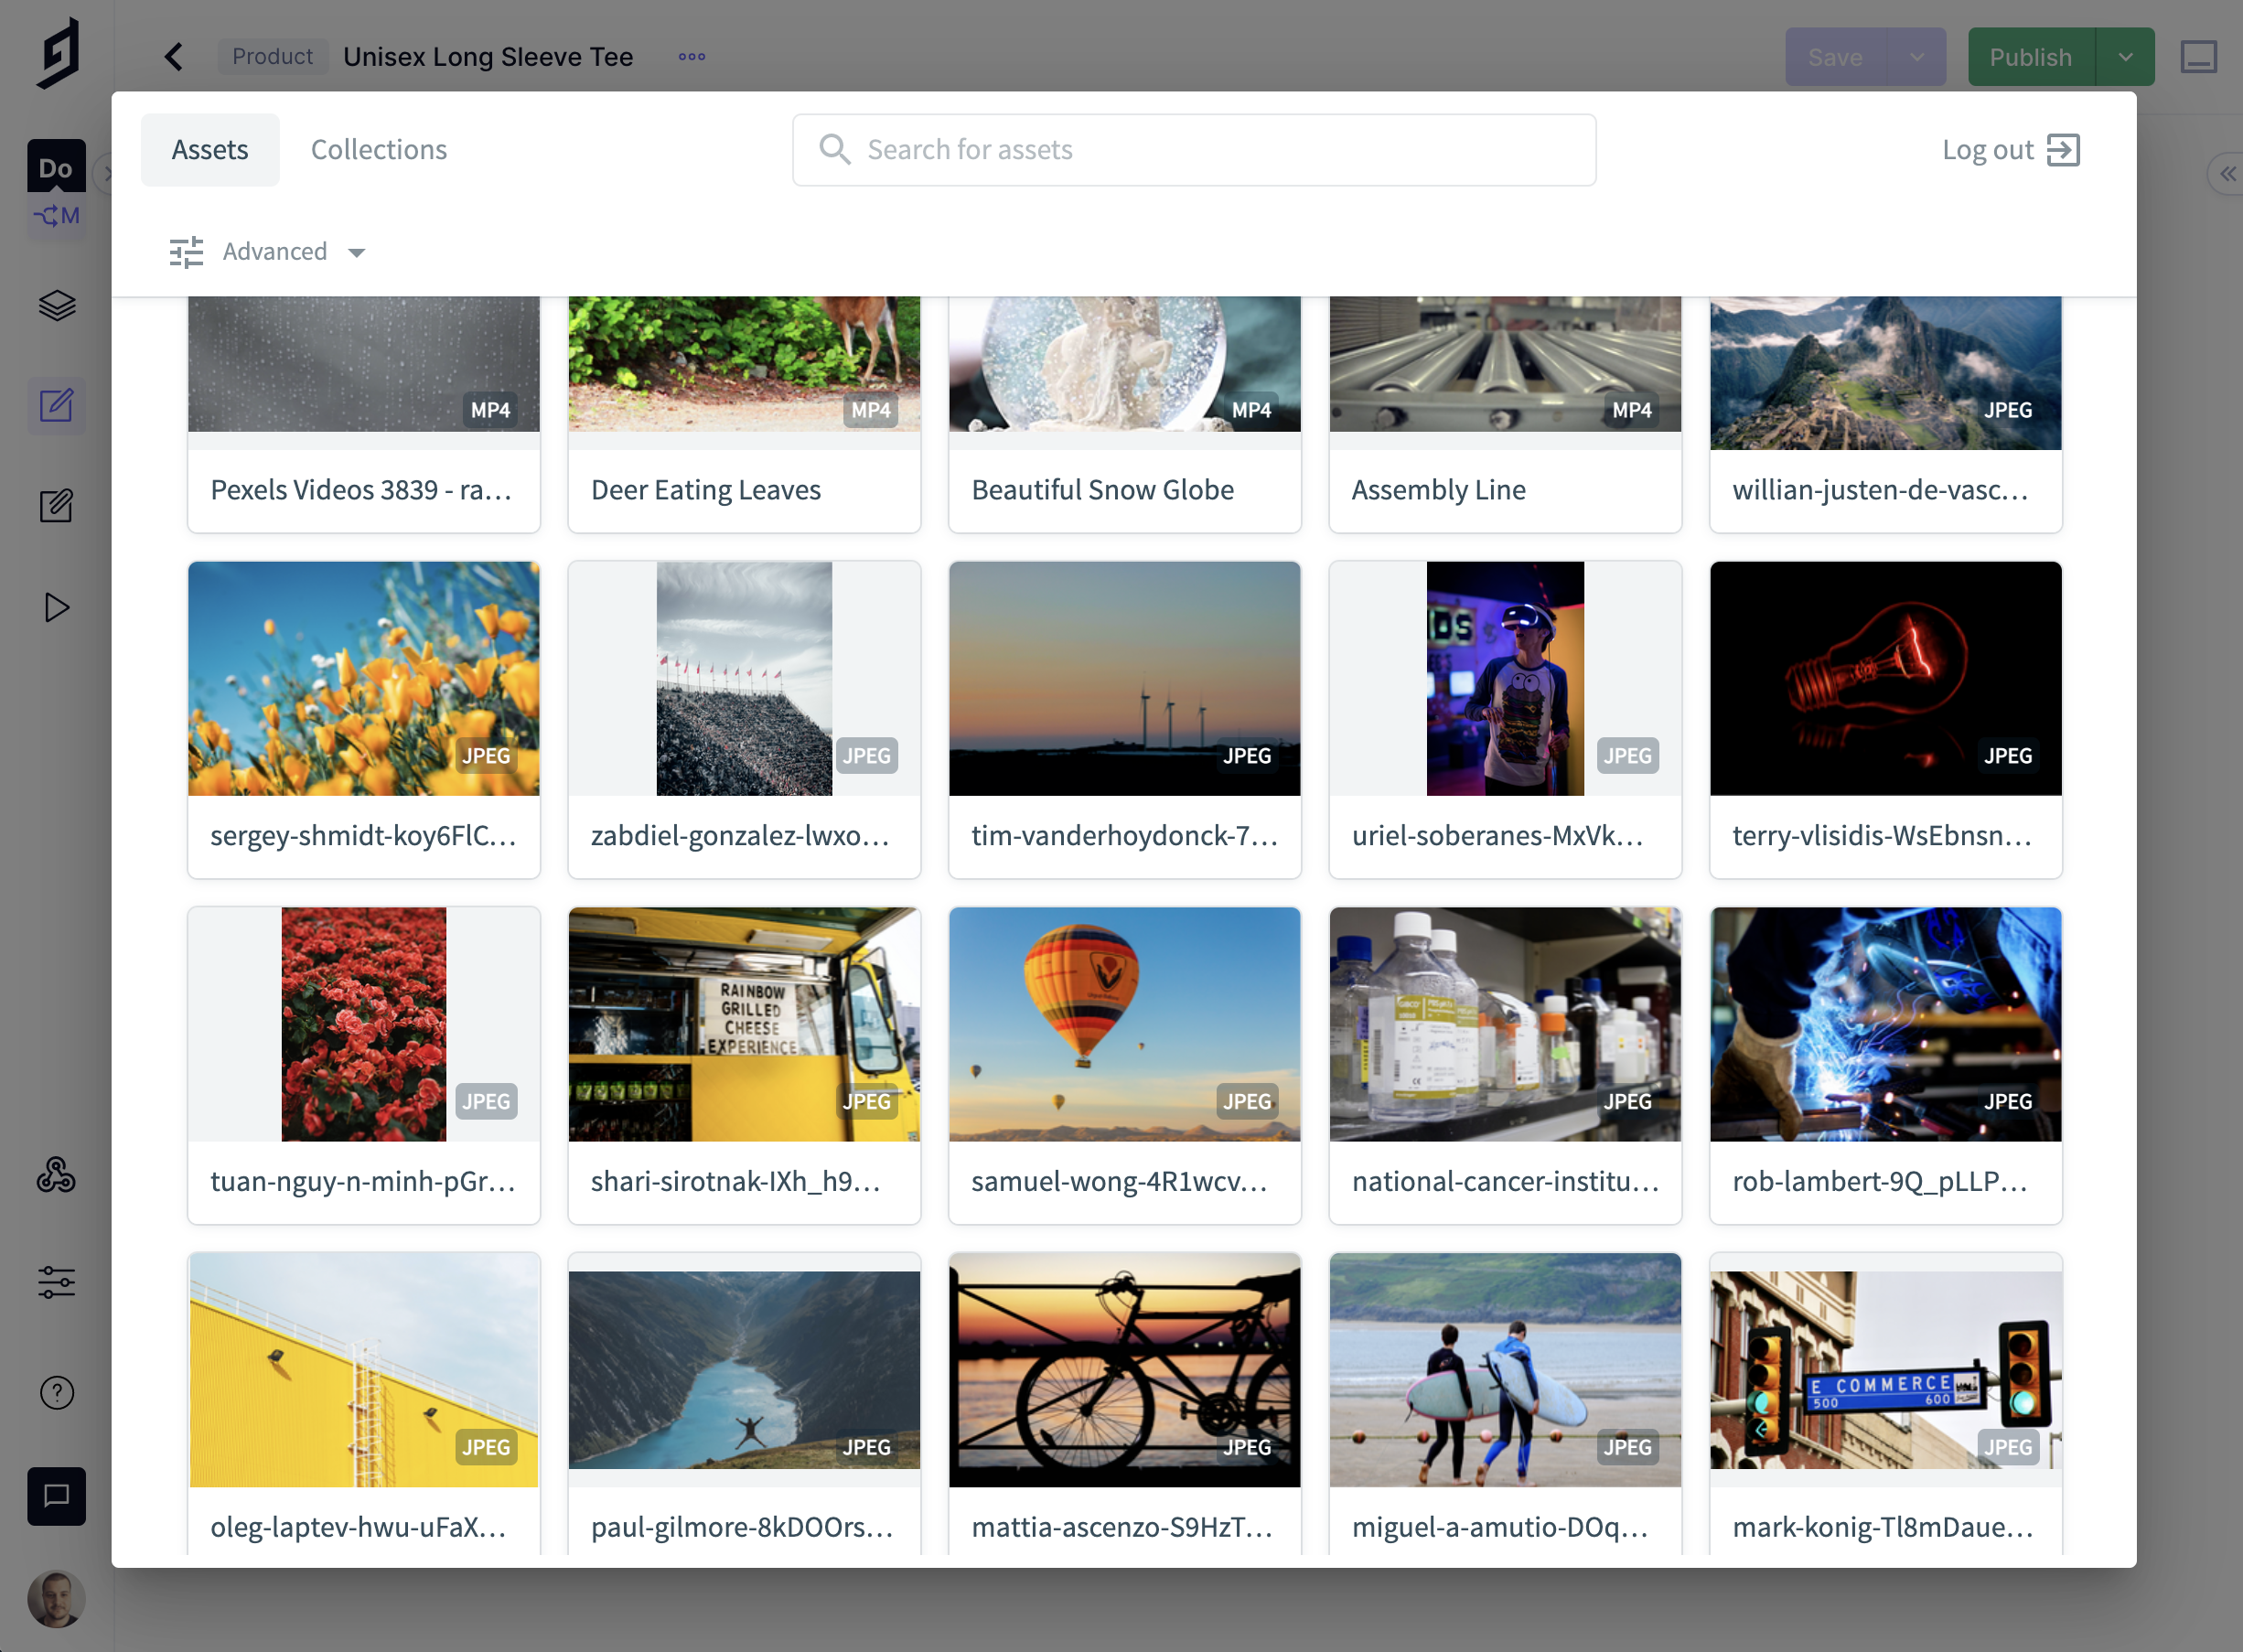
Task: Click back arrow to return to product
Action: [x=174, y=58]
